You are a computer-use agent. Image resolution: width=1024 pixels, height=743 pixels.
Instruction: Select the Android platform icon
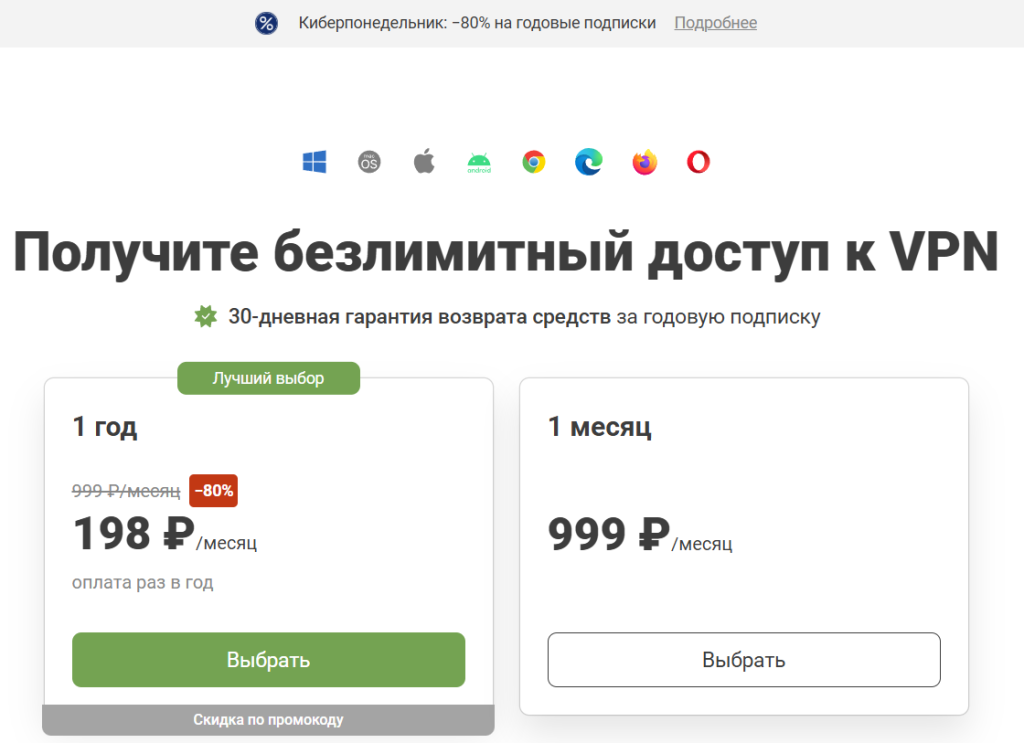pos(479,162)
